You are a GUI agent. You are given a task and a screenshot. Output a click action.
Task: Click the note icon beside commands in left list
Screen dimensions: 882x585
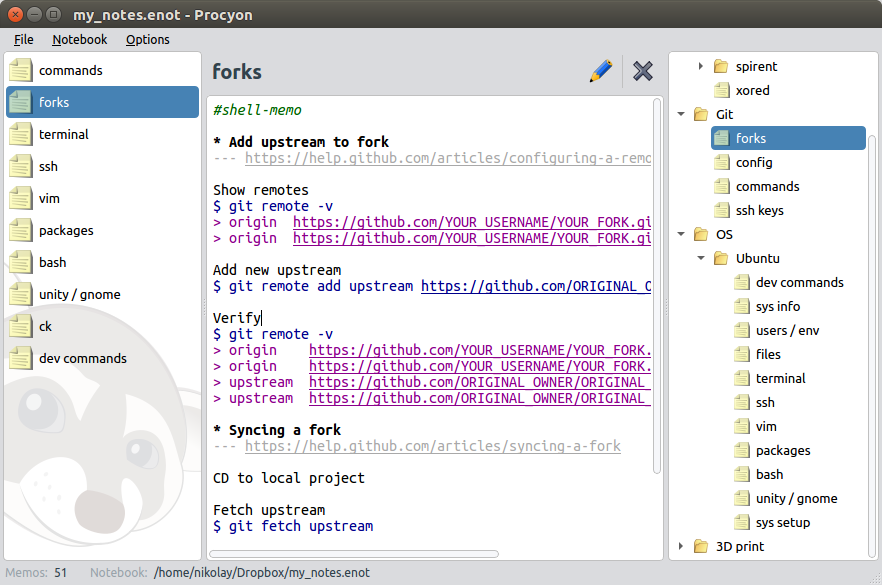tap(21, 70)
